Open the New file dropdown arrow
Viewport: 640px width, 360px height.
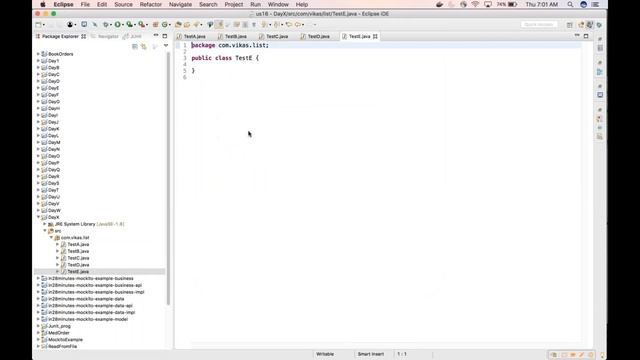[44, 25]
